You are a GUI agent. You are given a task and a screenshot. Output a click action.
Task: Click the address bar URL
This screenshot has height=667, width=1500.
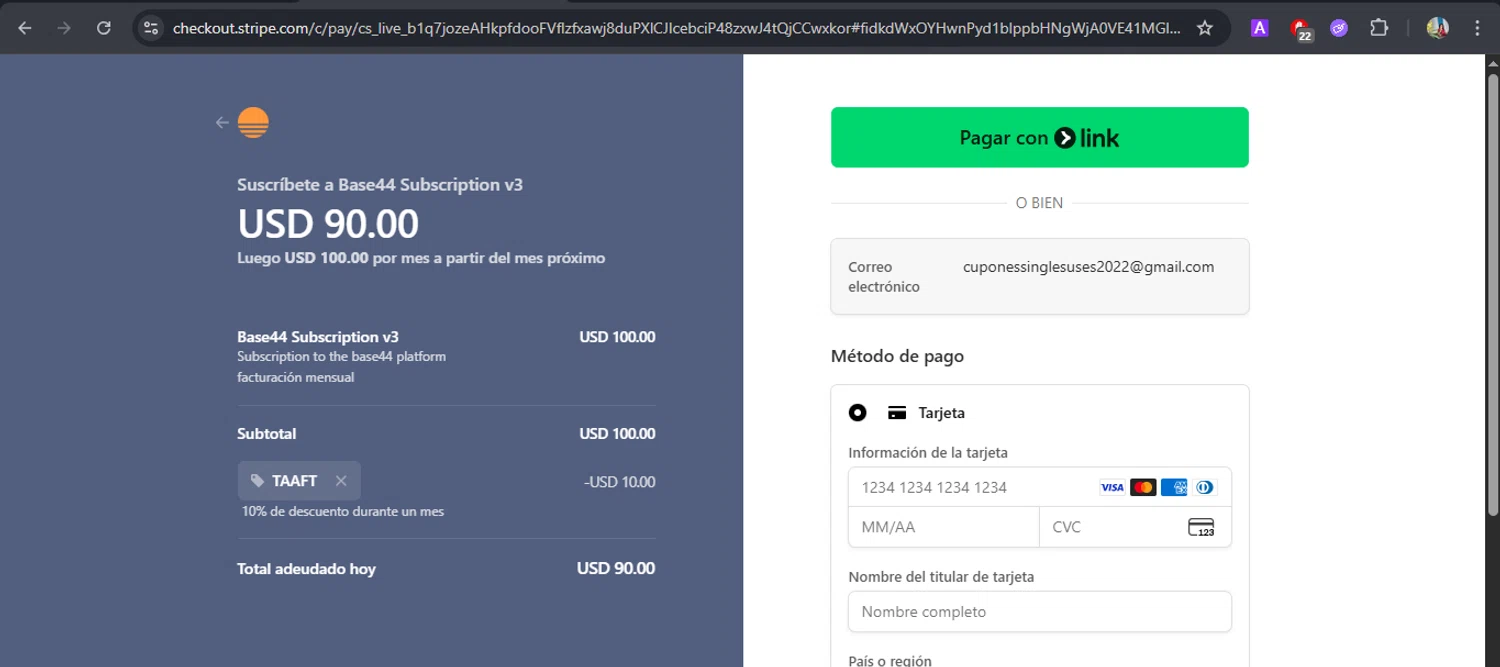675,28
